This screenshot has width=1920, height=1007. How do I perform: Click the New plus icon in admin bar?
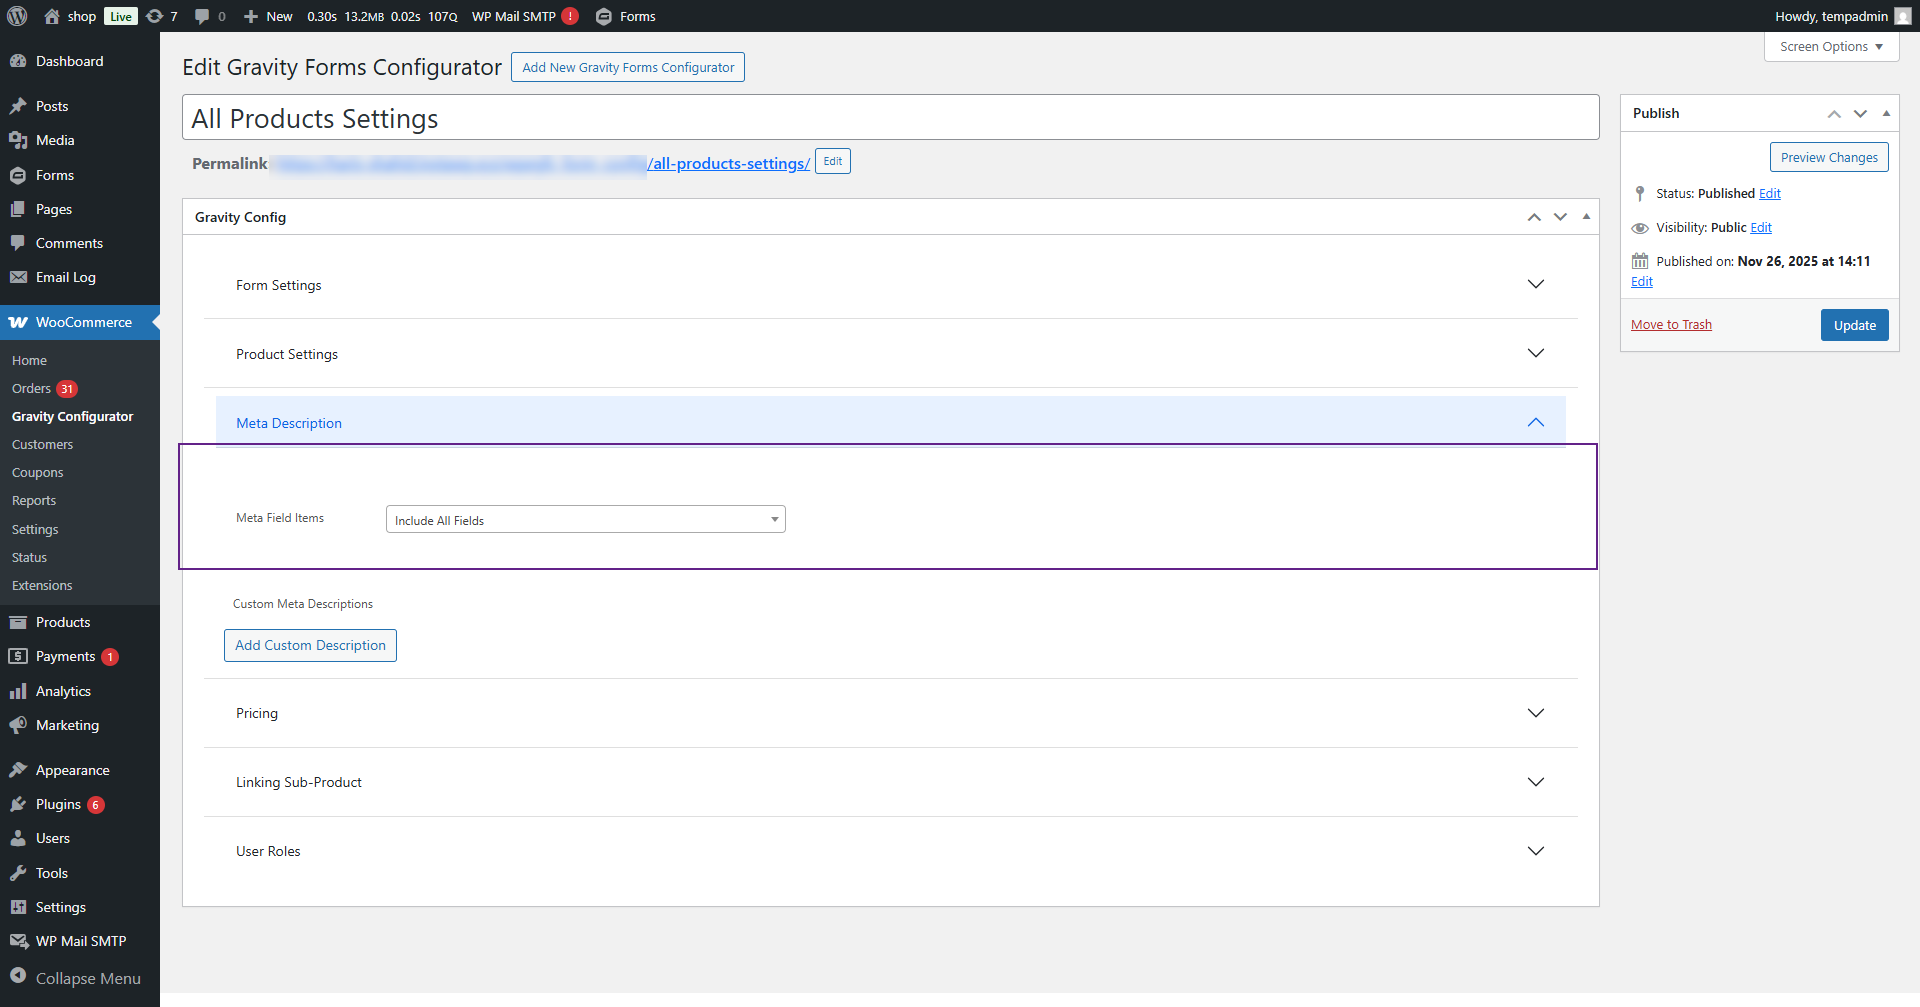coord(251,16)
